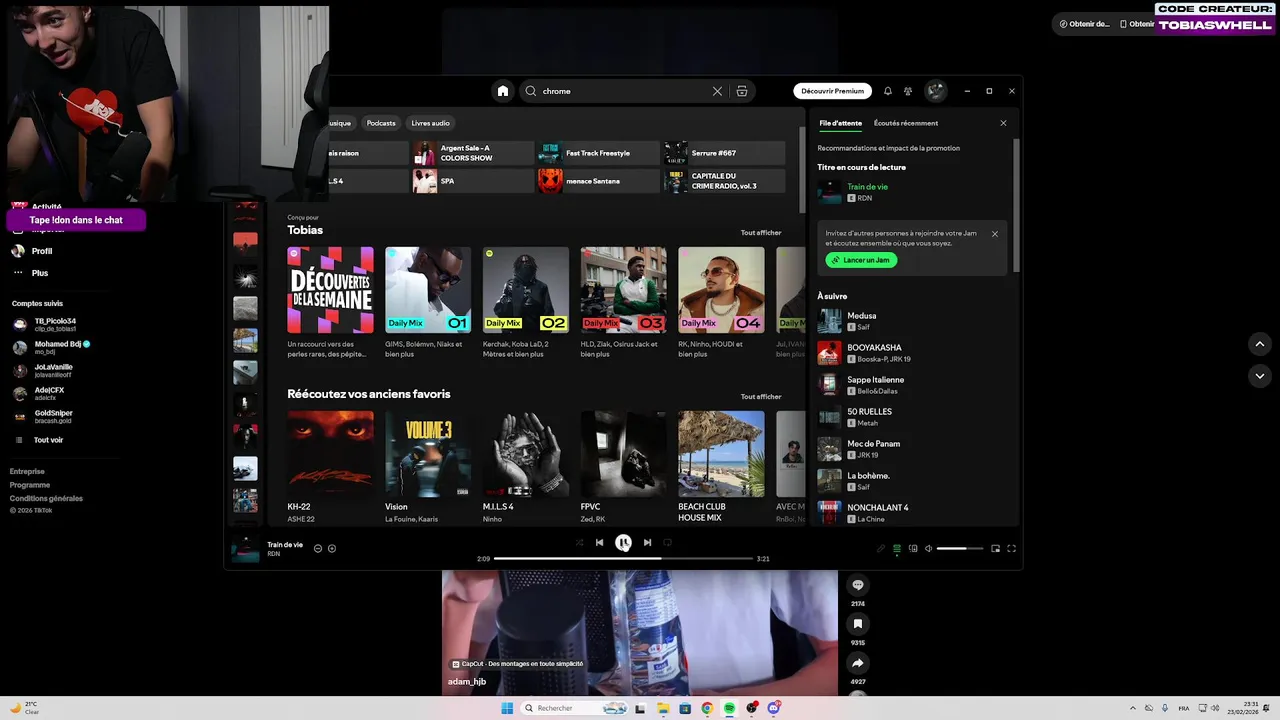Screen dimensions: 1280x720
Task: Add Train de vie to liked songs
Action: coord(332,548)
